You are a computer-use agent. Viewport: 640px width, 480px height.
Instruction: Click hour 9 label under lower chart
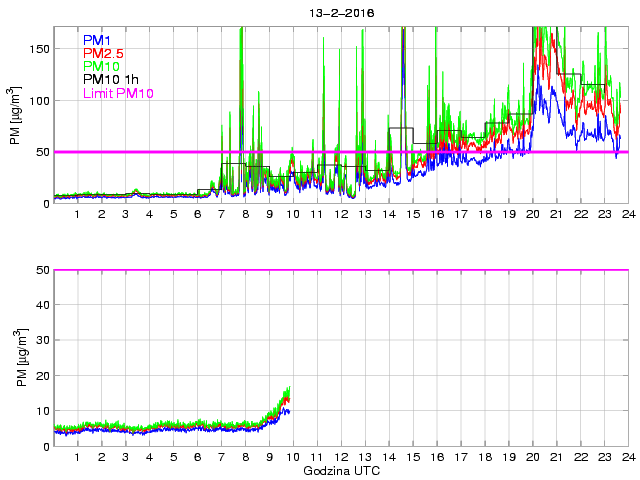(x=269, y=457)
